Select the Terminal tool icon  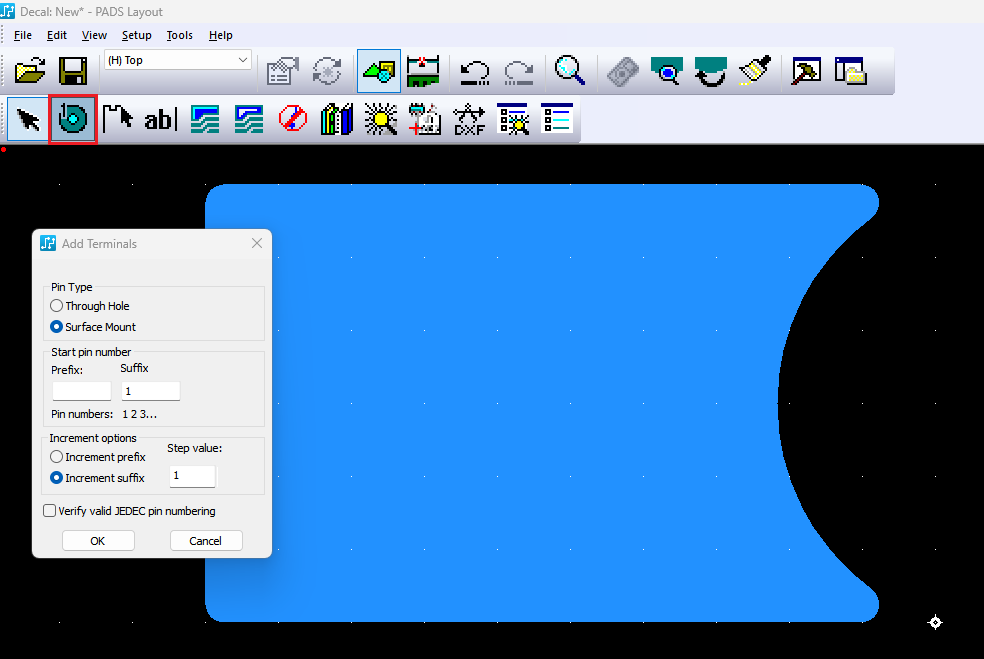pyautogui.click(x=73, y=120)
